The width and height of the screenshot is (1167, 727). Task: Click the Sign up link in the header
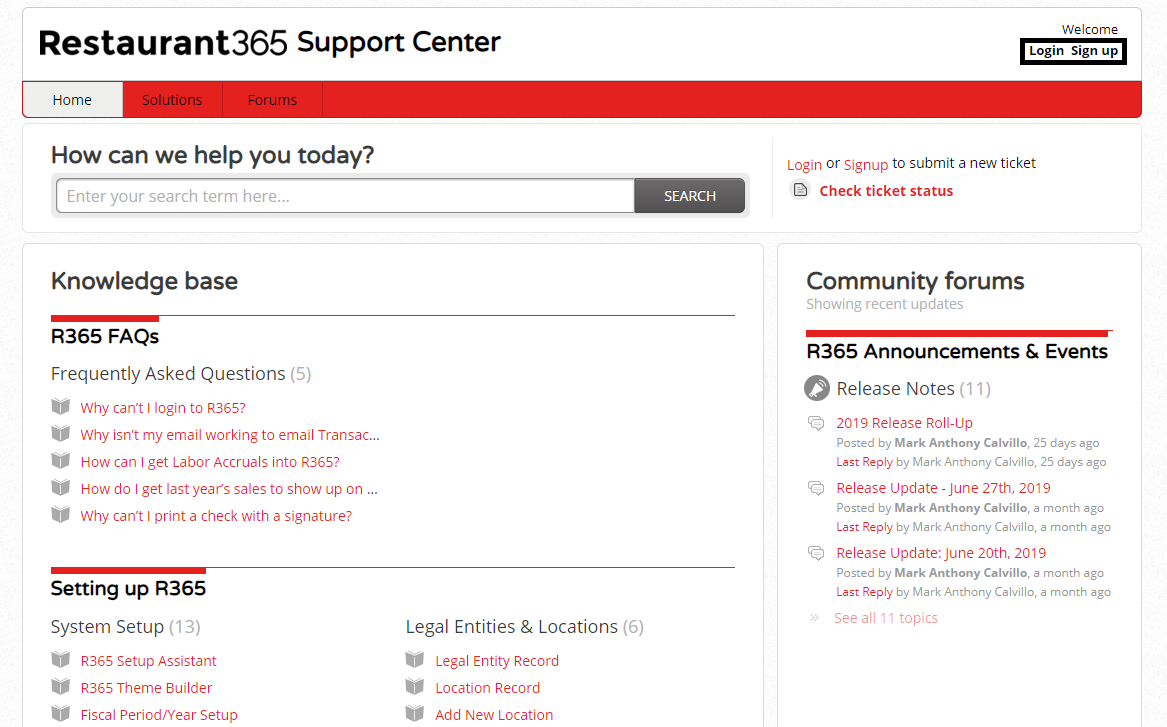(1094, 51)
